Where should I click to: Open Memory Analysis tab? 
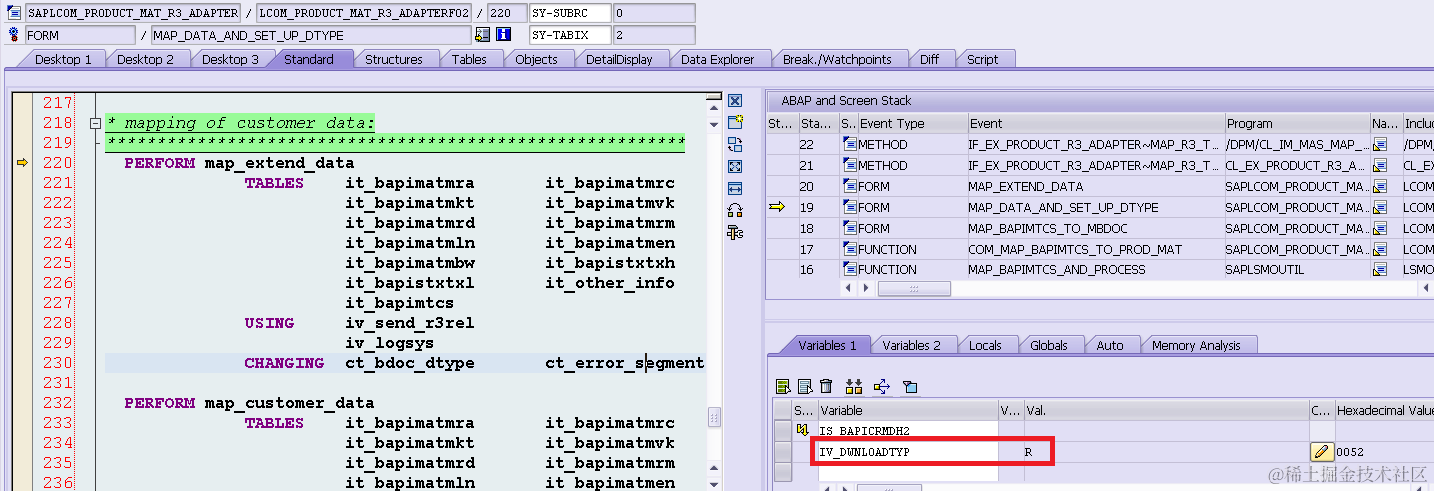(x=1196, y=345)
